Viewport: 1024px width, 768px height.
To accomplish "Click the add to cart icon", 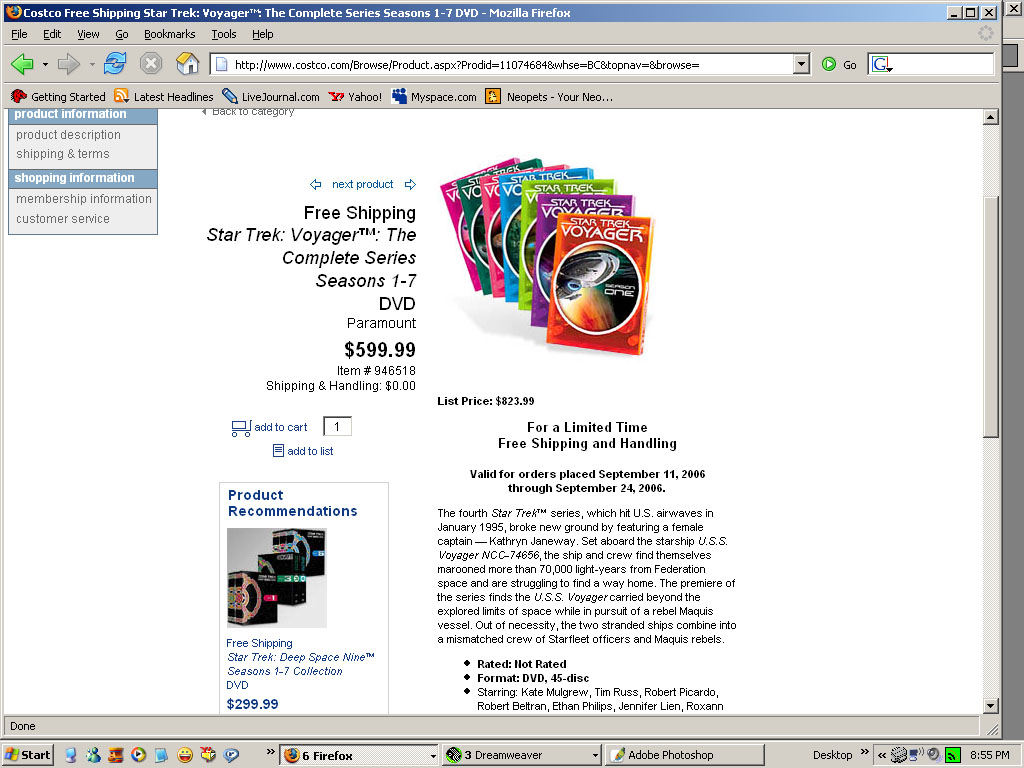I will [241, 428].
